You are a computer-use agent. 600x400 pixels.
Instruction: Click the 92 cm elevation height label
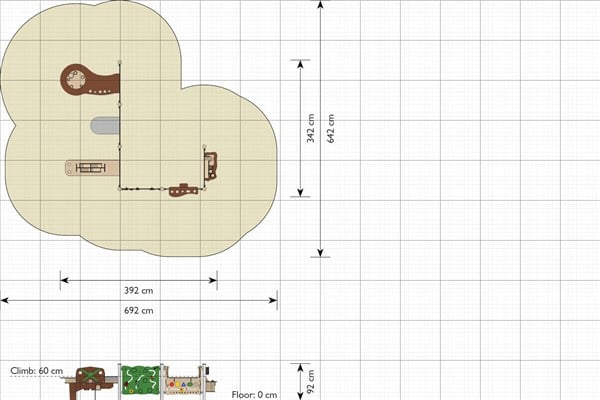[x=311, y=381]
